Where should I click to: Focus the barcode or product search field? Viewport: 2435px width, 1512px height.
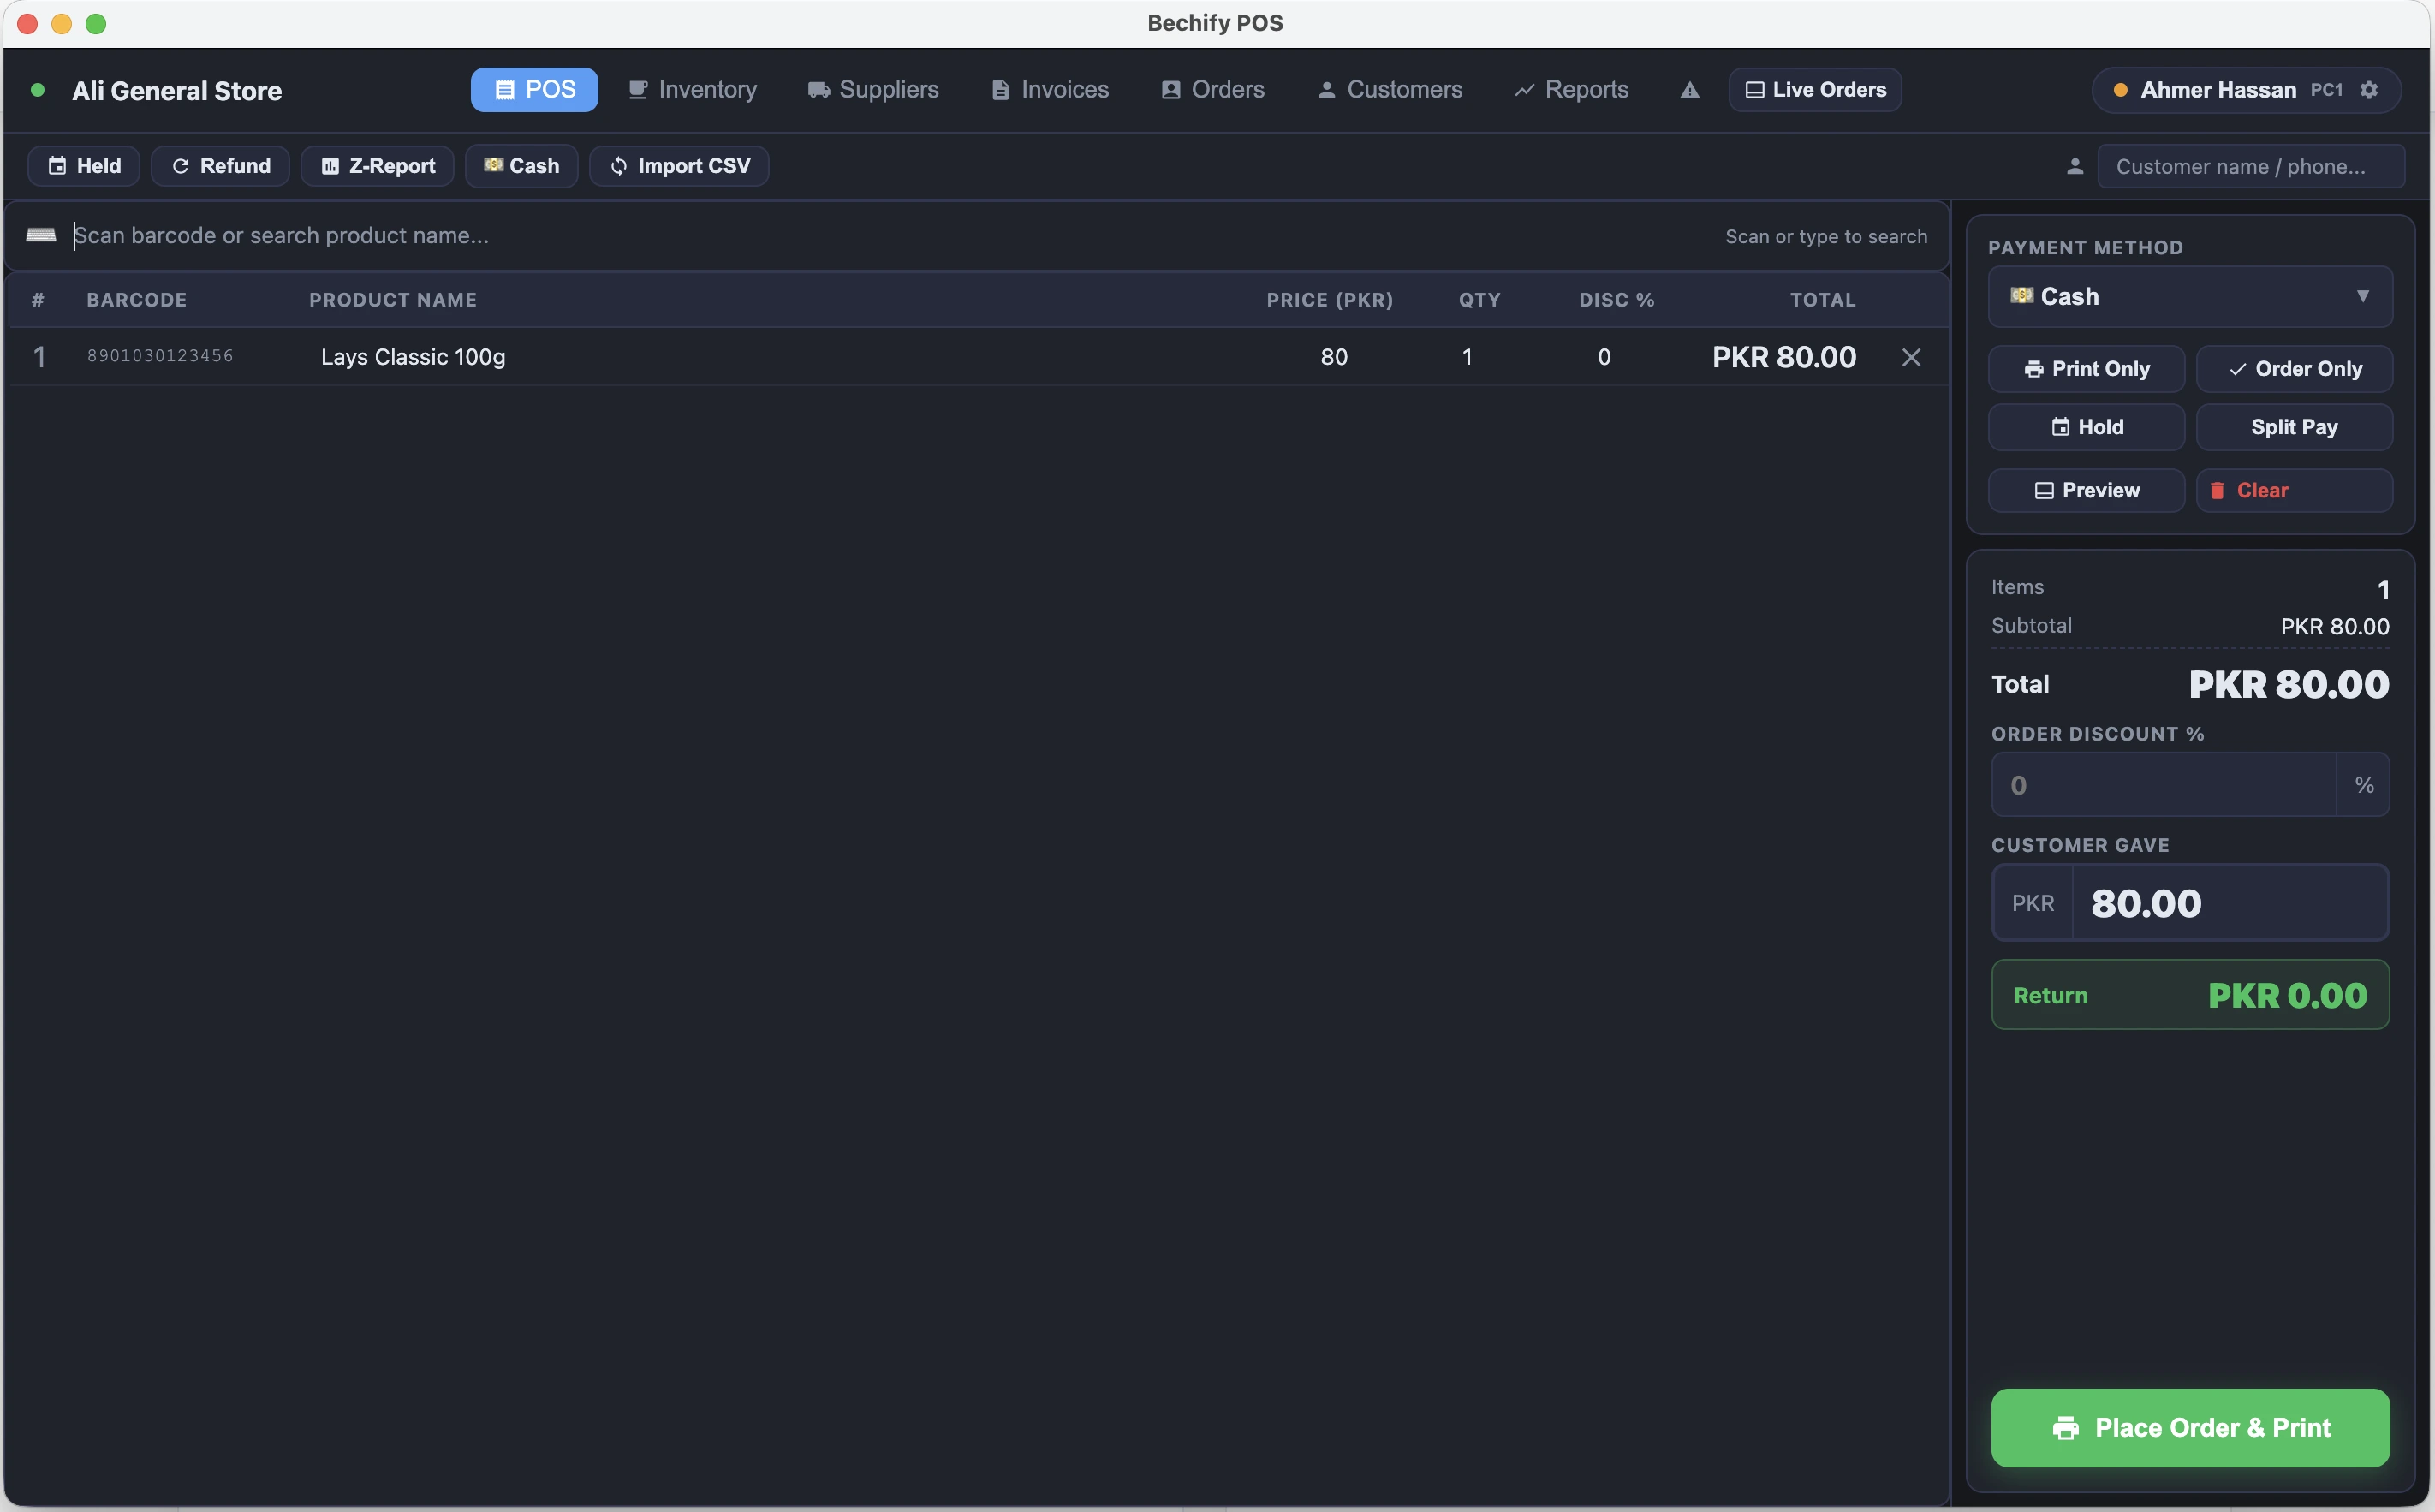point(890,236)
